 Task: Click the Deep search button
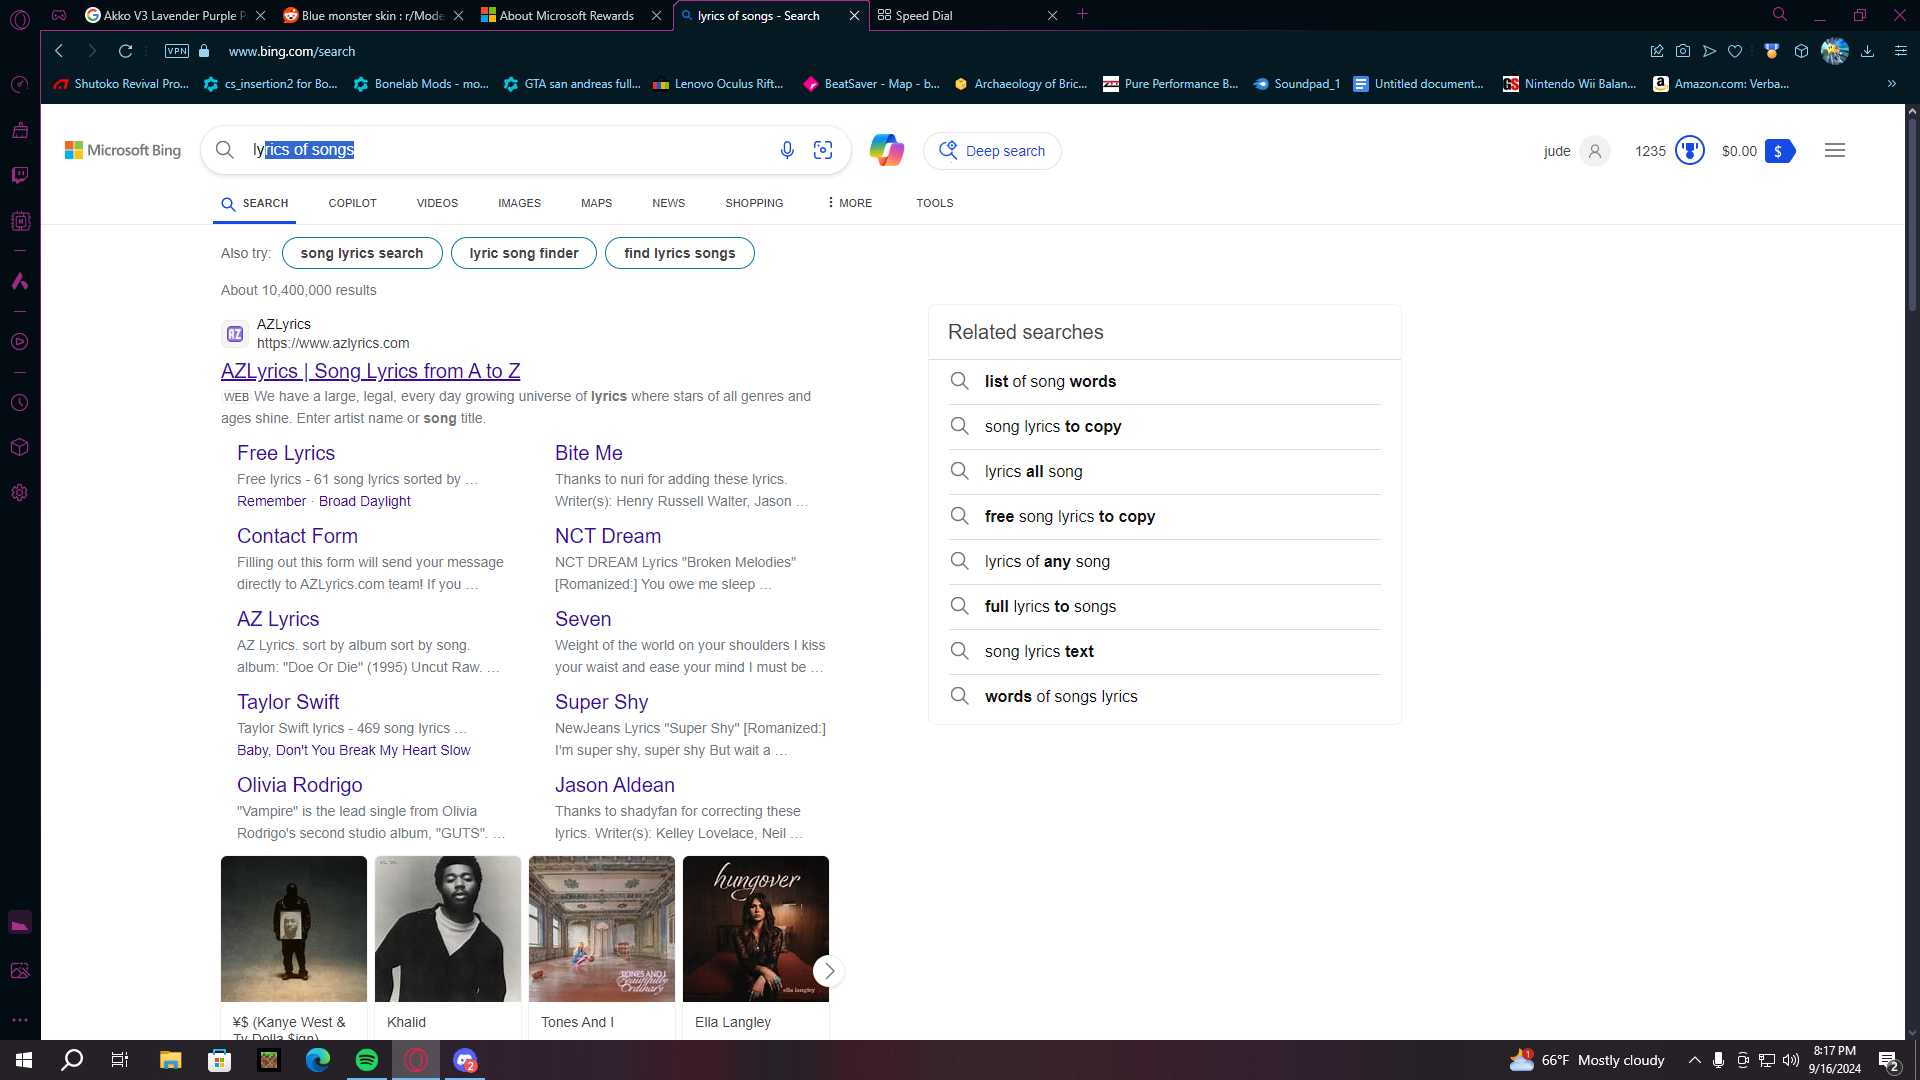(x=992, y=151)
